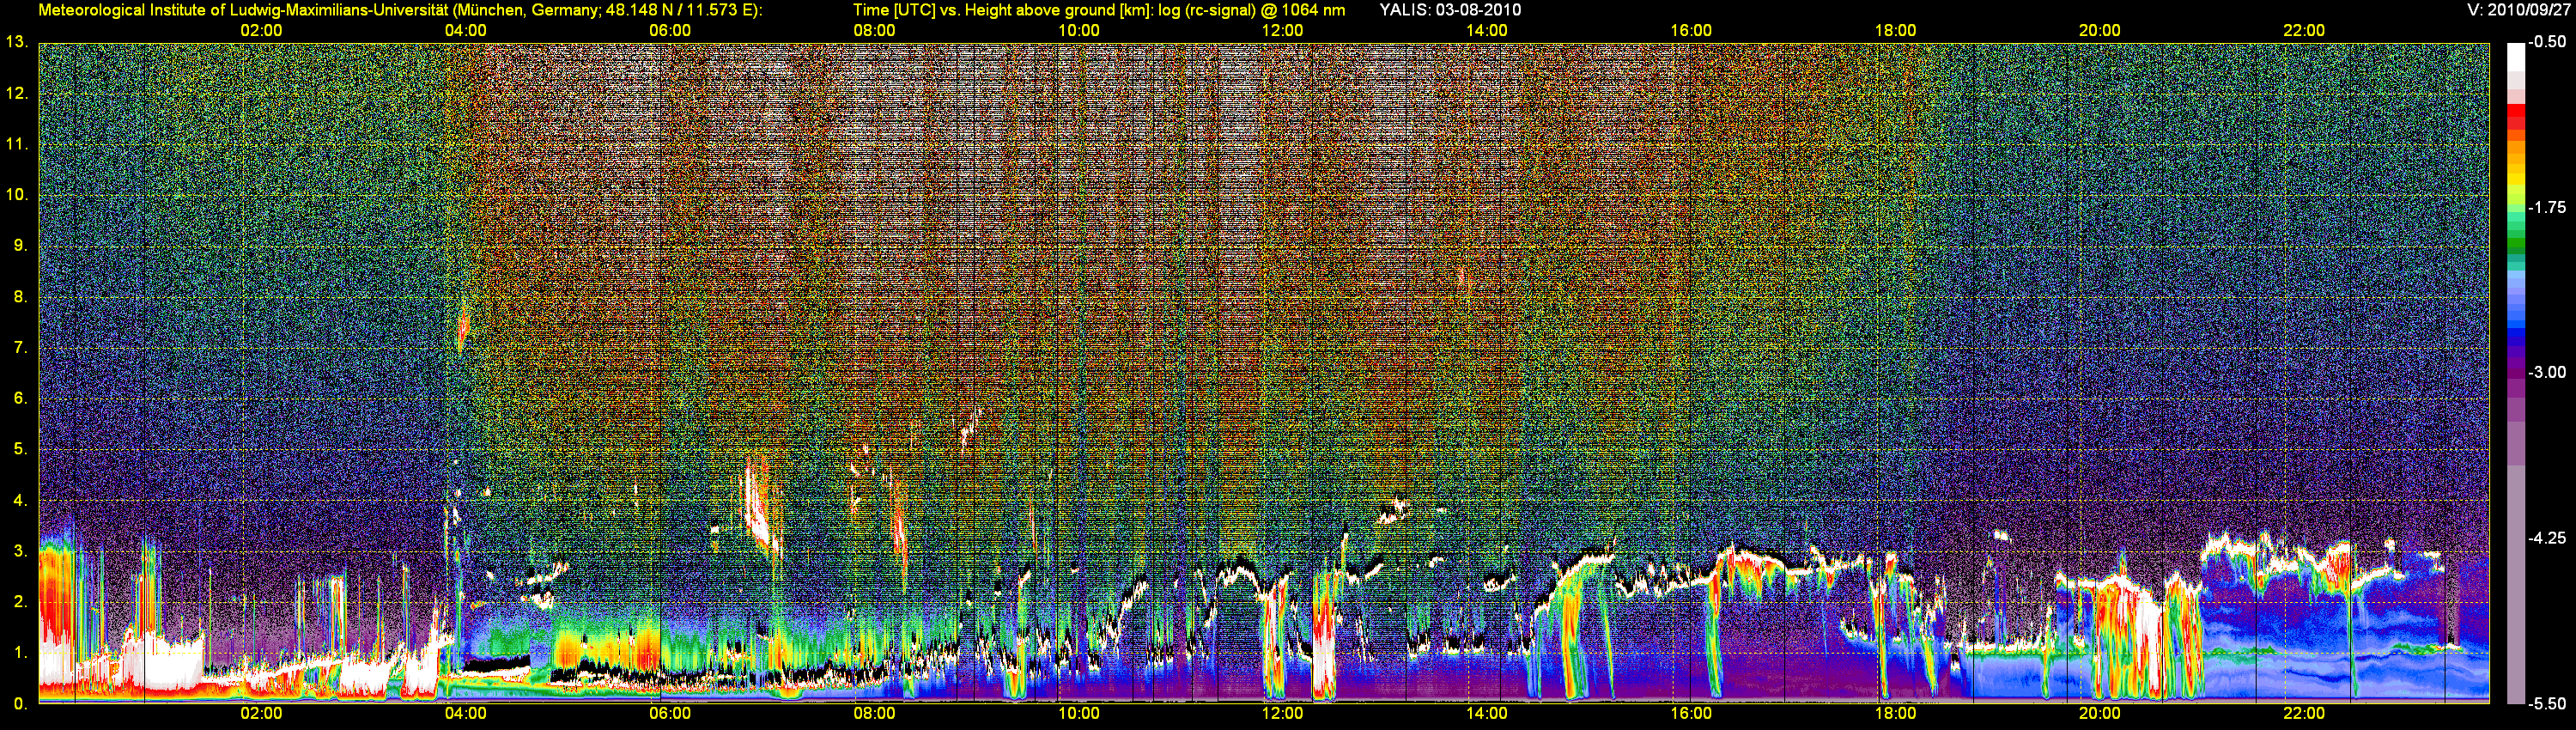Click the 'YALIS: 03-08-2010' label
Image resolution: width=2576 pixels, height=730 pixels.
coord(1450,10)
